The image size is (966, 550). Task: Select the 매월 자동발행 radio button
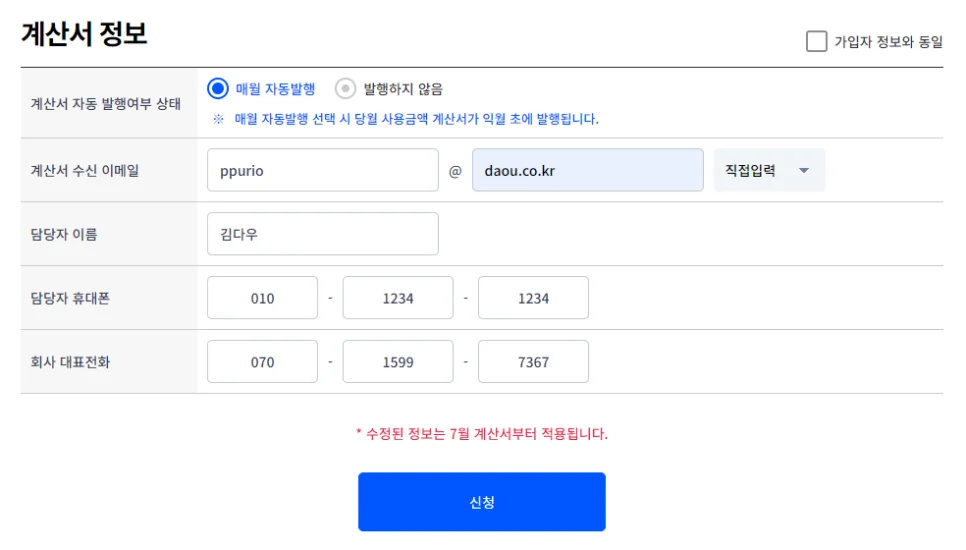pyautogui.click(x=218, y=89)
